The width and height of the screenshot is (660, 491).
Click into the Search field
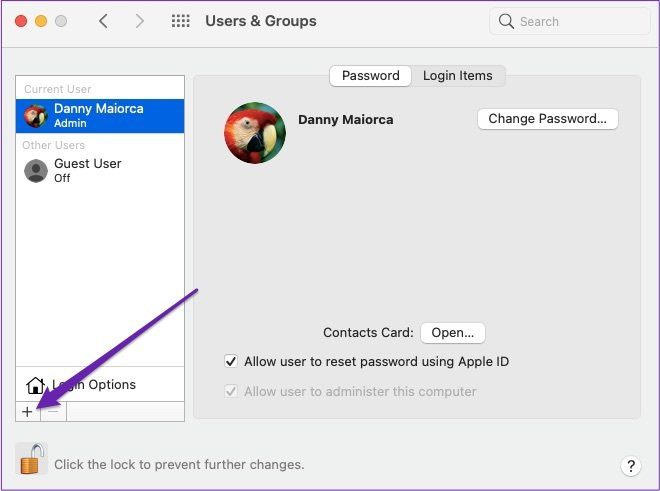pos(570,21)
